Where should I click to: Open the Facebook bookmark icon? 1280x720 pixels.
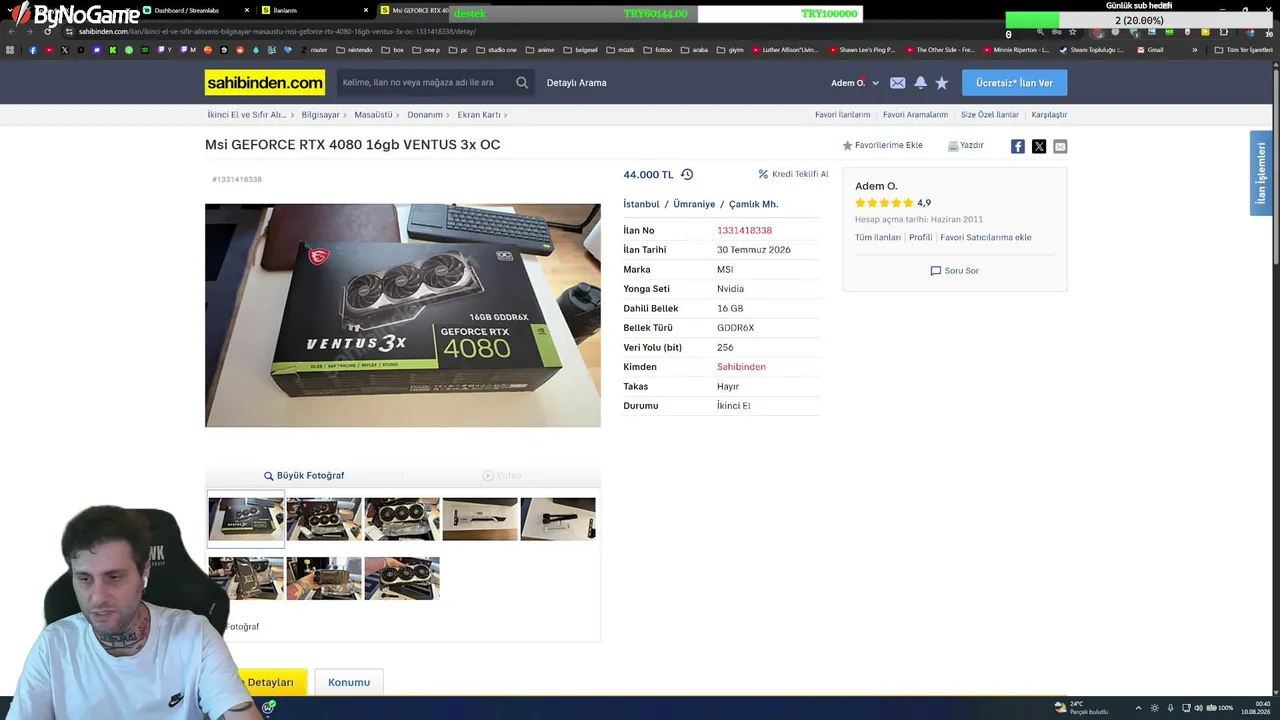33,50
